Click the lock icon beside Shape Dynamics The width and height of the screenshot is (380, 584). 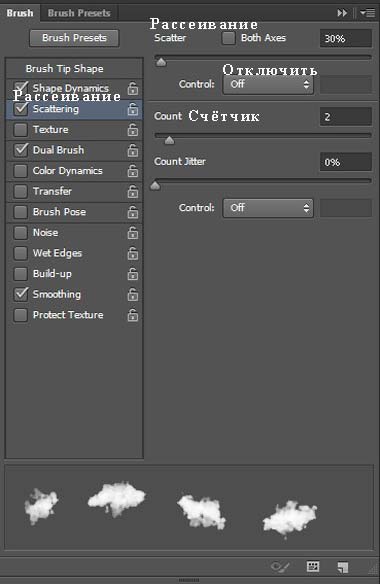133,89
